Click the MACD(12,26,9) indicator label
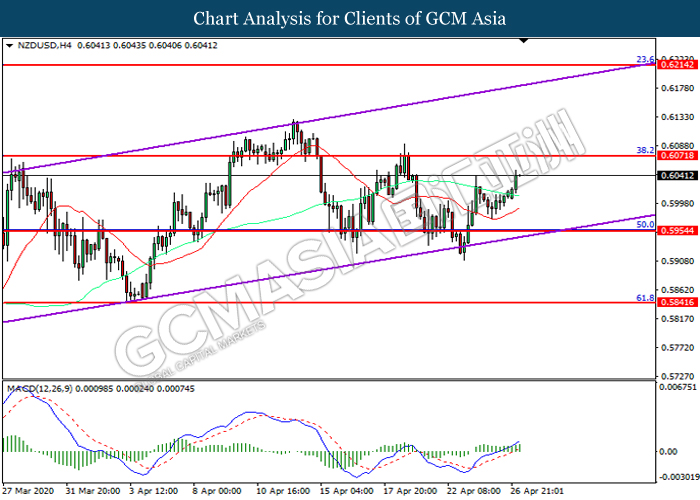This screenshot has width=700, height=500. click(39, 389)
